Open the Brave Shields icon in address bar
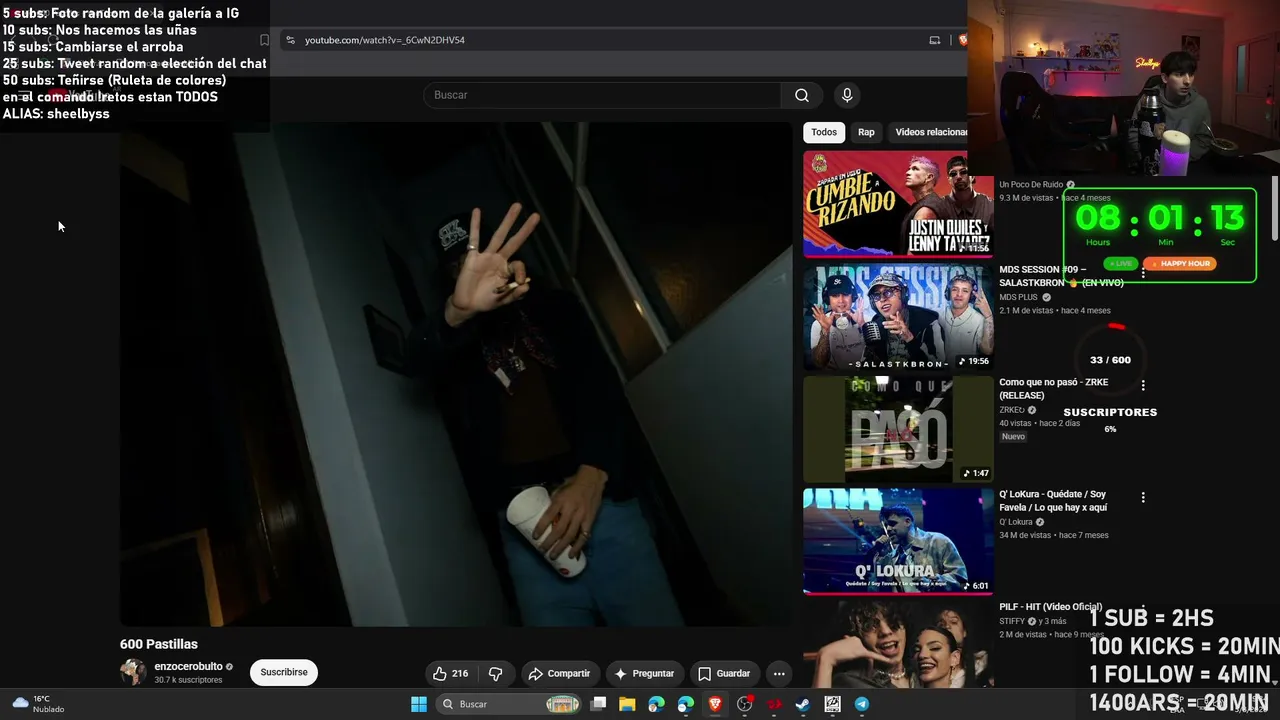Screen dimensions: 1280x720 pyautogui.click(x=962, y=40)
